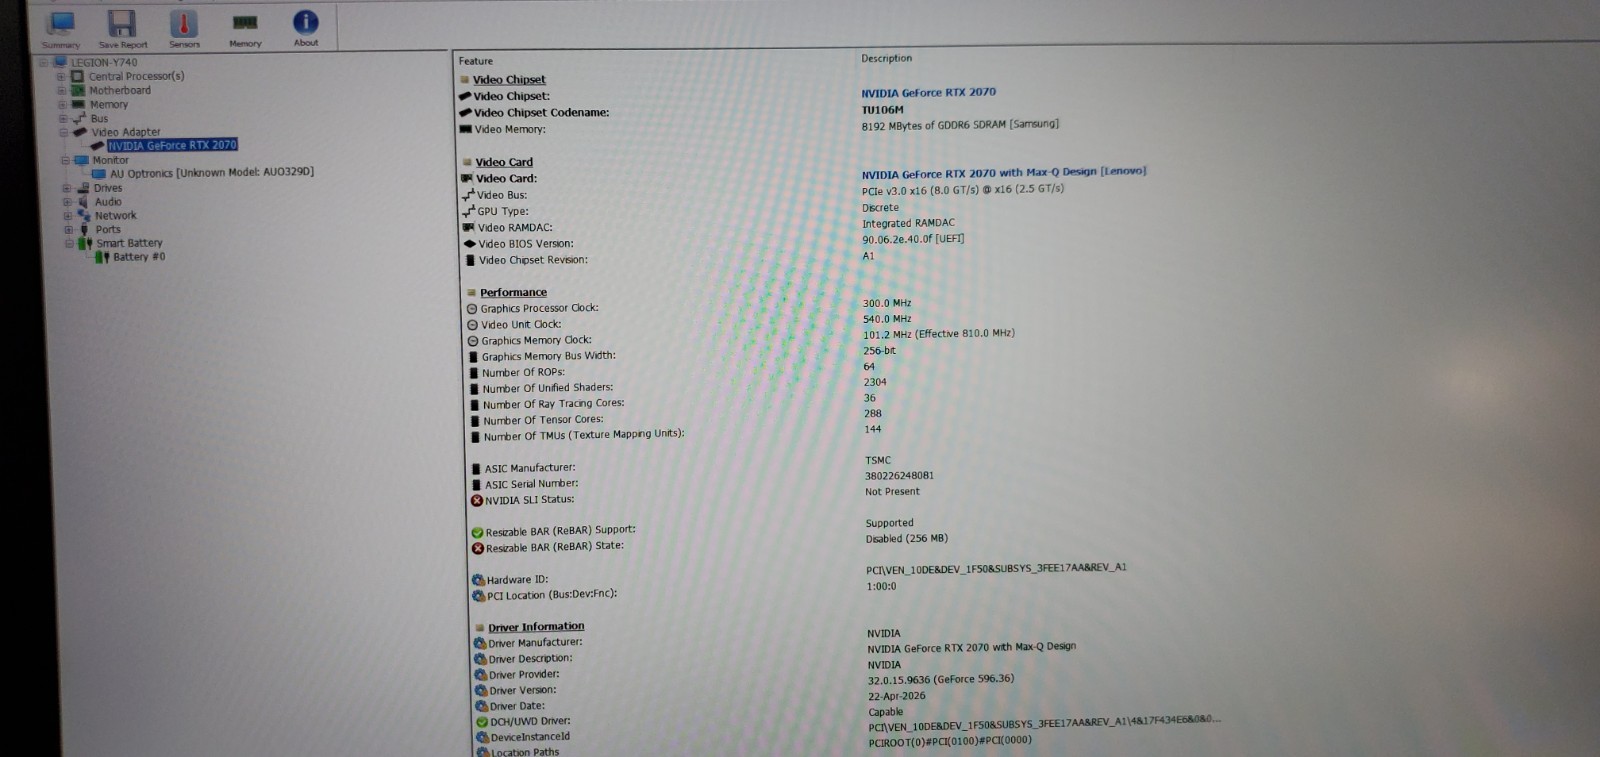Open the Sensors thermometer tool
1600x757 pixels.
184,29
